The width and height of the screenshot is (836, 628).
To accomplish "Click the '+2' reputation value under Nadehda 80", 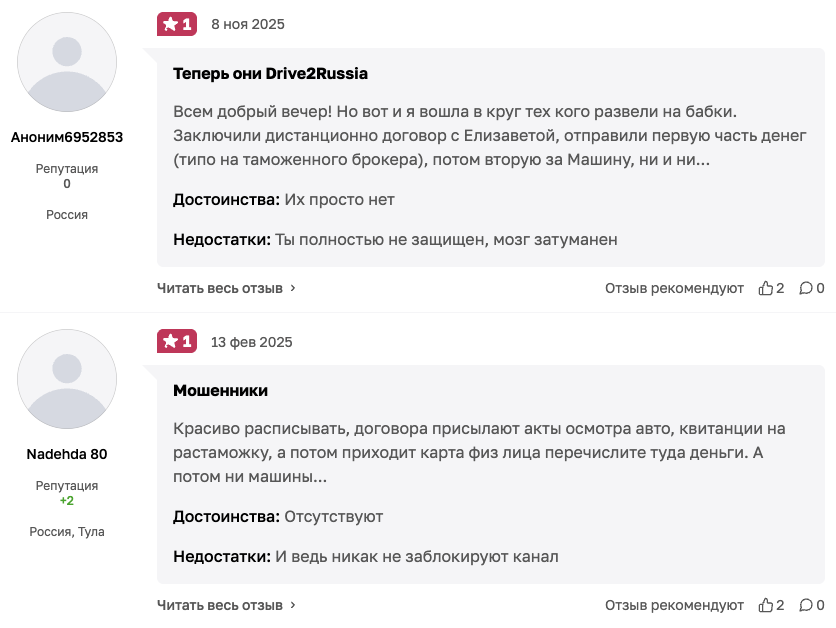I will coord(66,499).
